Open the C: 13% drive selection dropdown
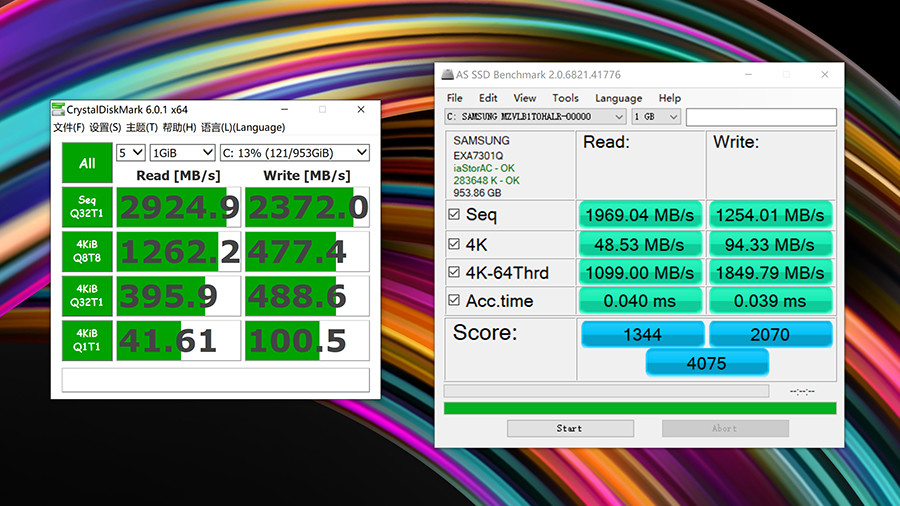This screenshot has height=506, width=900. coord(294,153)
